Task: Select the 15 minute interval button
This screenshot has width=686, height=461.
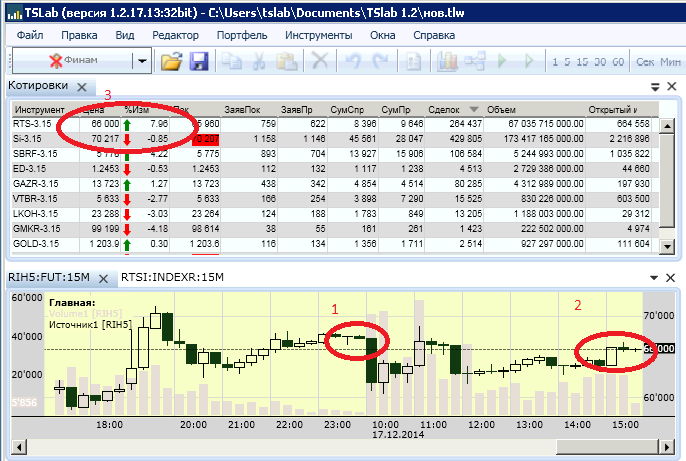Action: click(x=582, y=62)
